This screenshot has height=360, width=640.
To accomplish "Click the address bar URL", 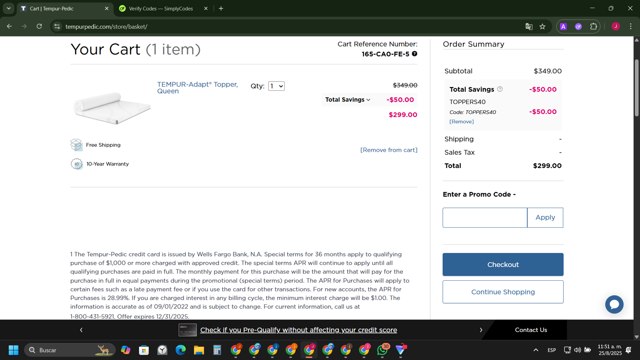I will 106,27.
